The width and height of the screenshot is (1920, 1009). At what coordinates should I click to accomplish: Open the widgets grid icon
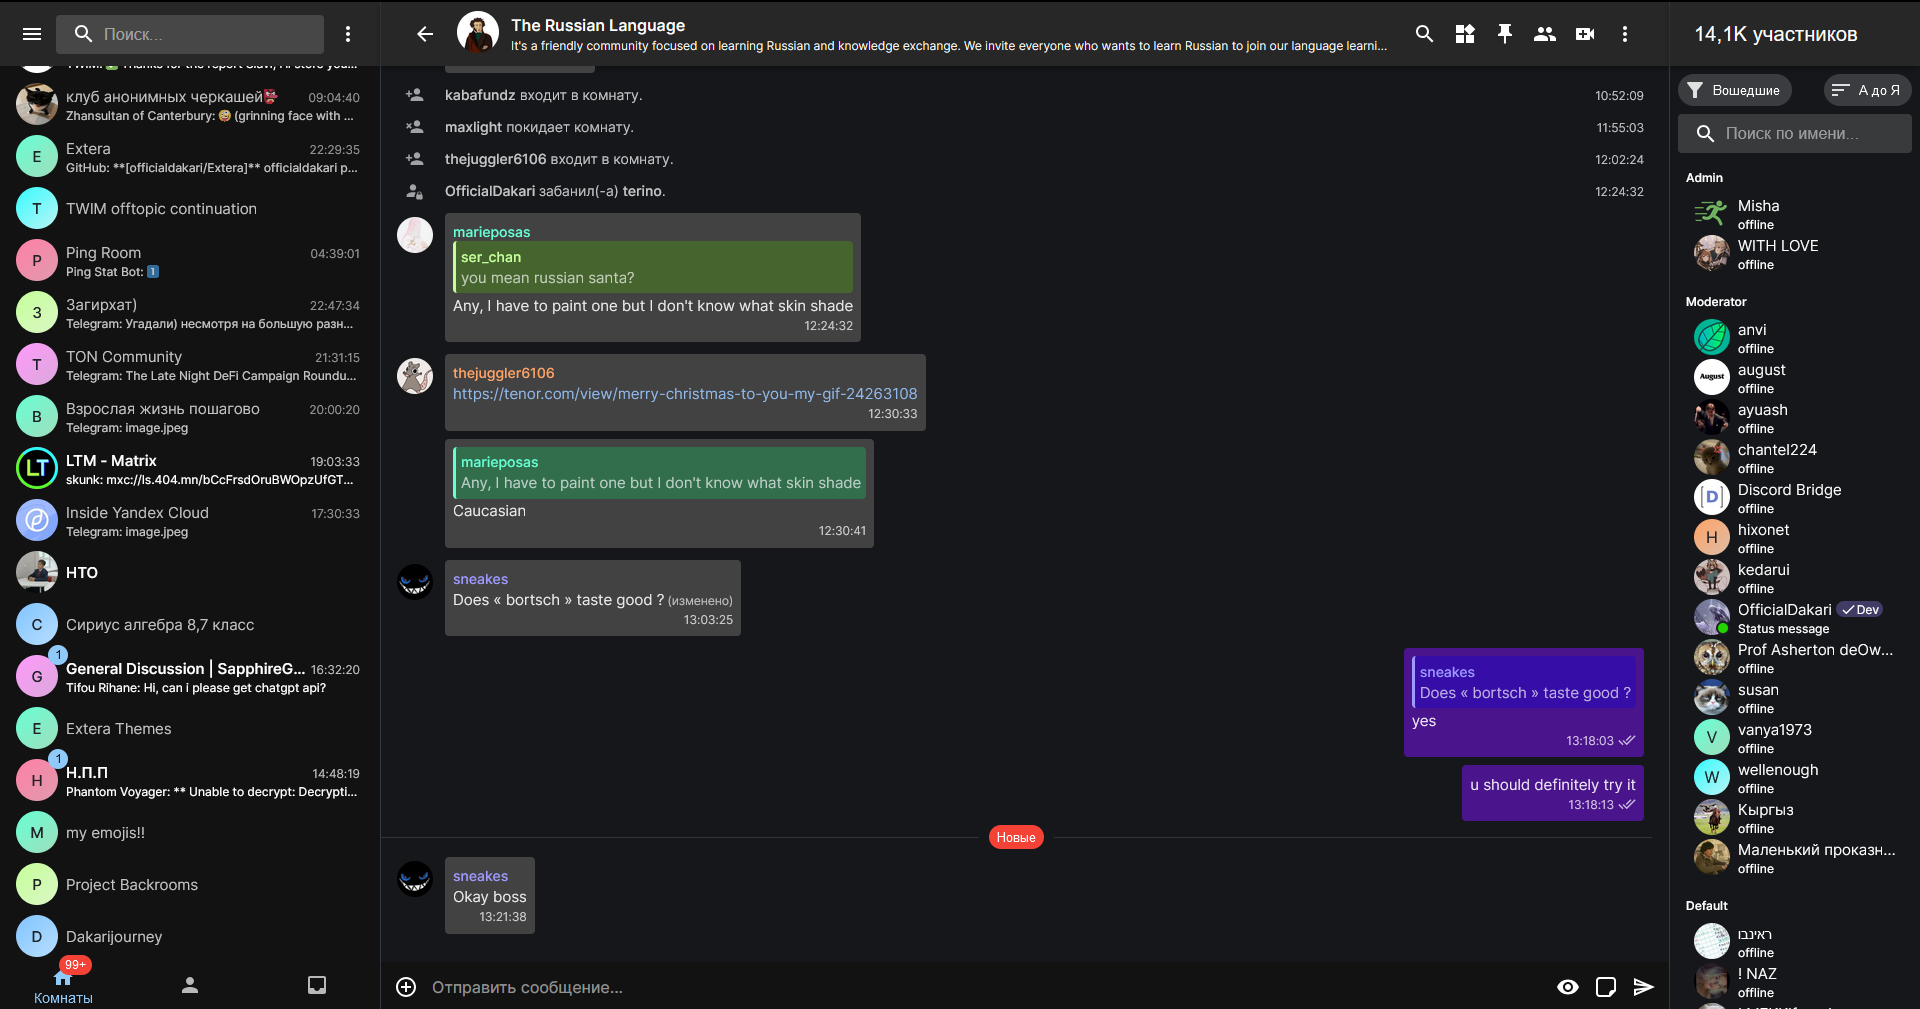click(x=1465, y=34)
